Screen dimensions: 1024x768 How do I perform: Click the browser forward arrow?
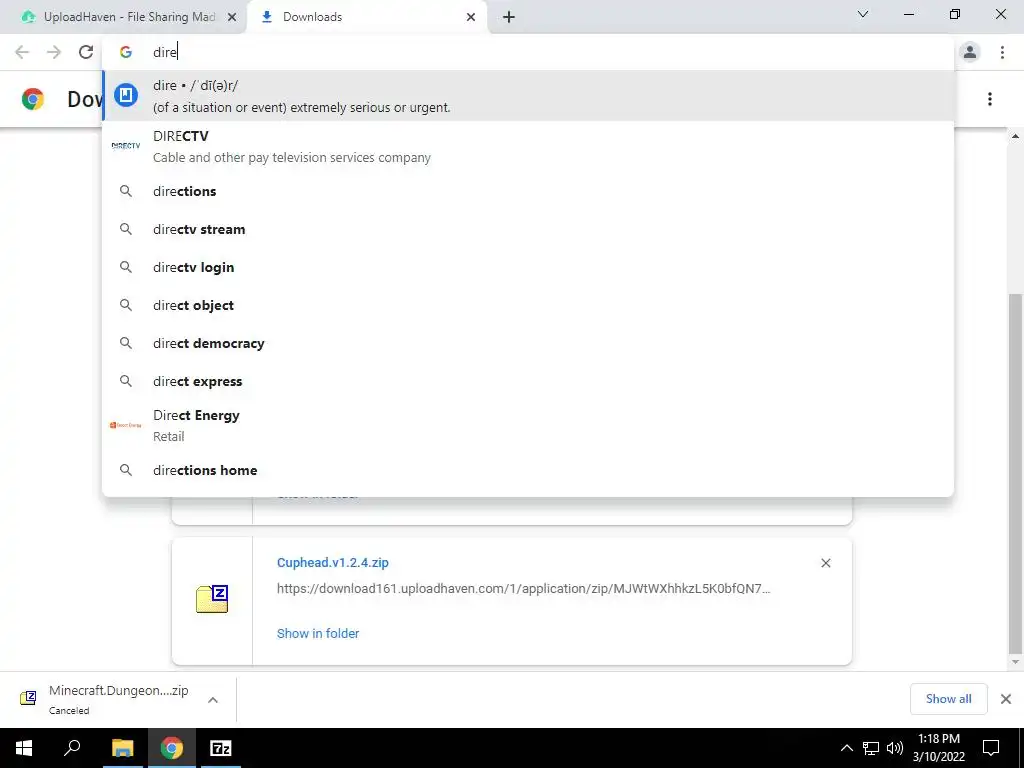(54, 52)
